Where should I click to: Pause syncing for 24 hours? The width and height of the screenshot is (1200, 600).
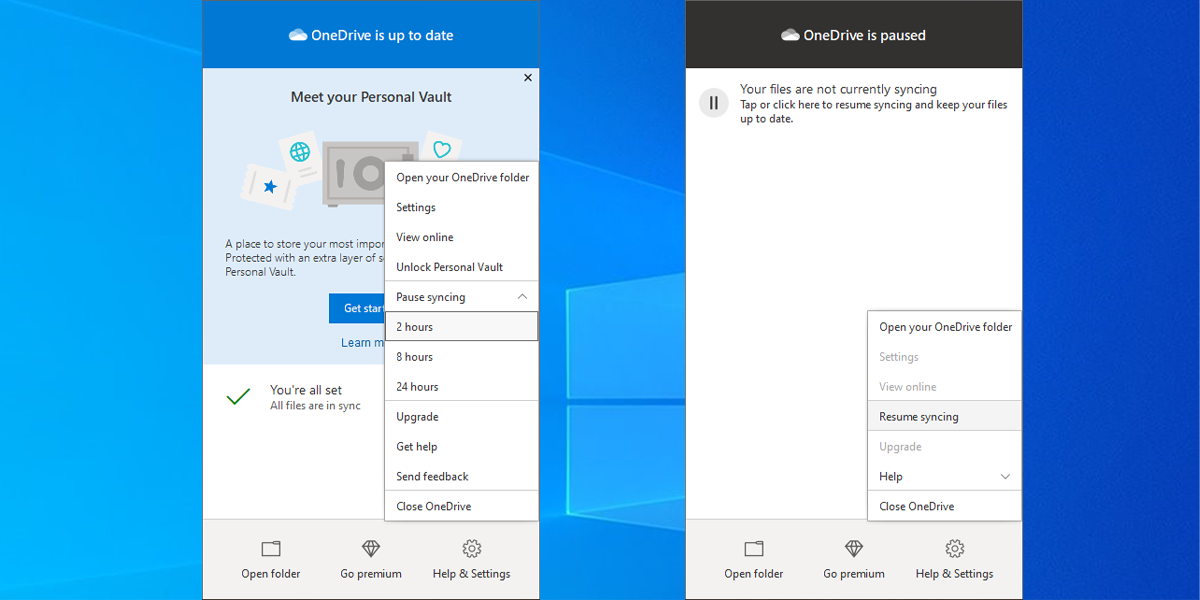(x=462, y=387)
